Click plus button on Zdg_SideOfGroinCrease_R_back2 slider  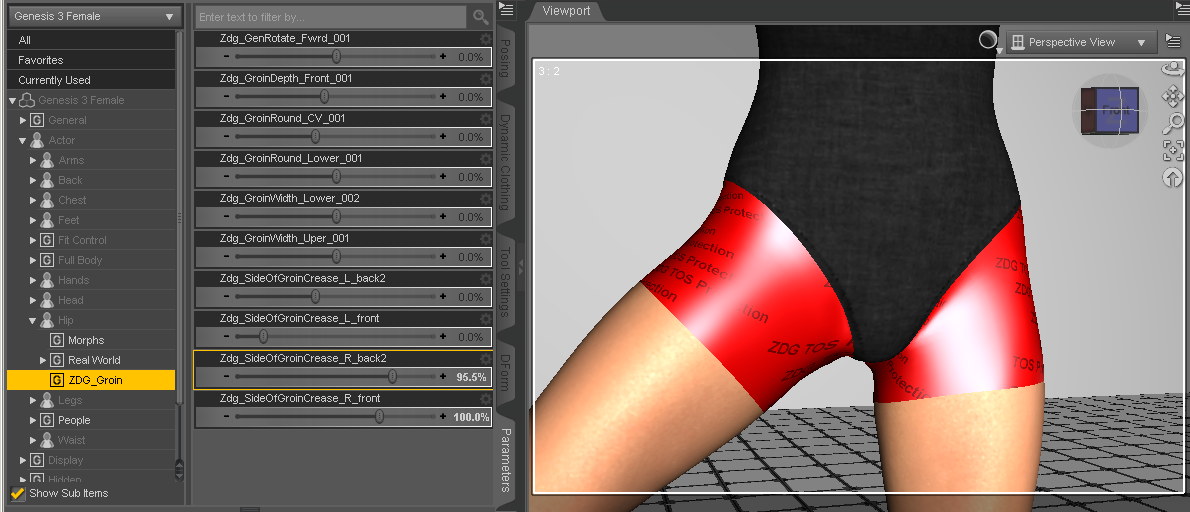[442, 376]
